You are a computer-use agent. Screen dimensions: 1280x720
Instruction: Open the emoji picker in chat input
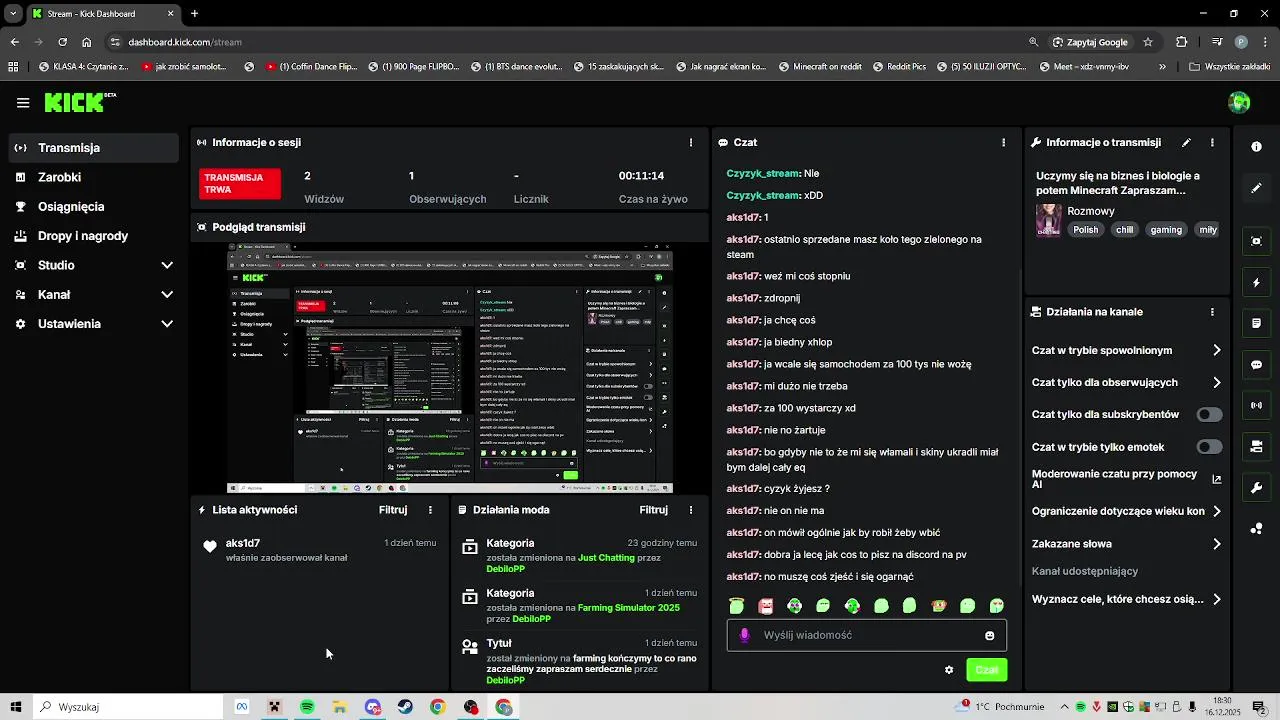pyautogui.click(x=990, y=635)
